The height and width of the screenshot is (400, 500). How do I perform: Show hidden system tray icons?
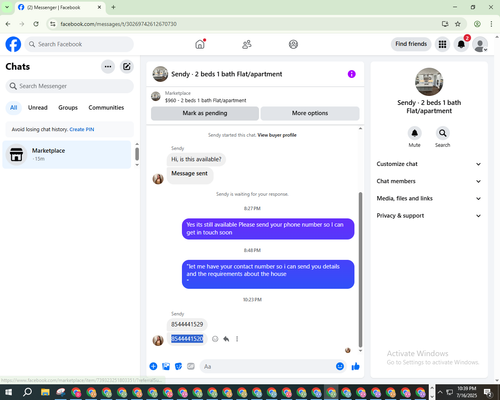pyautogui.click(x=440, y=392)
